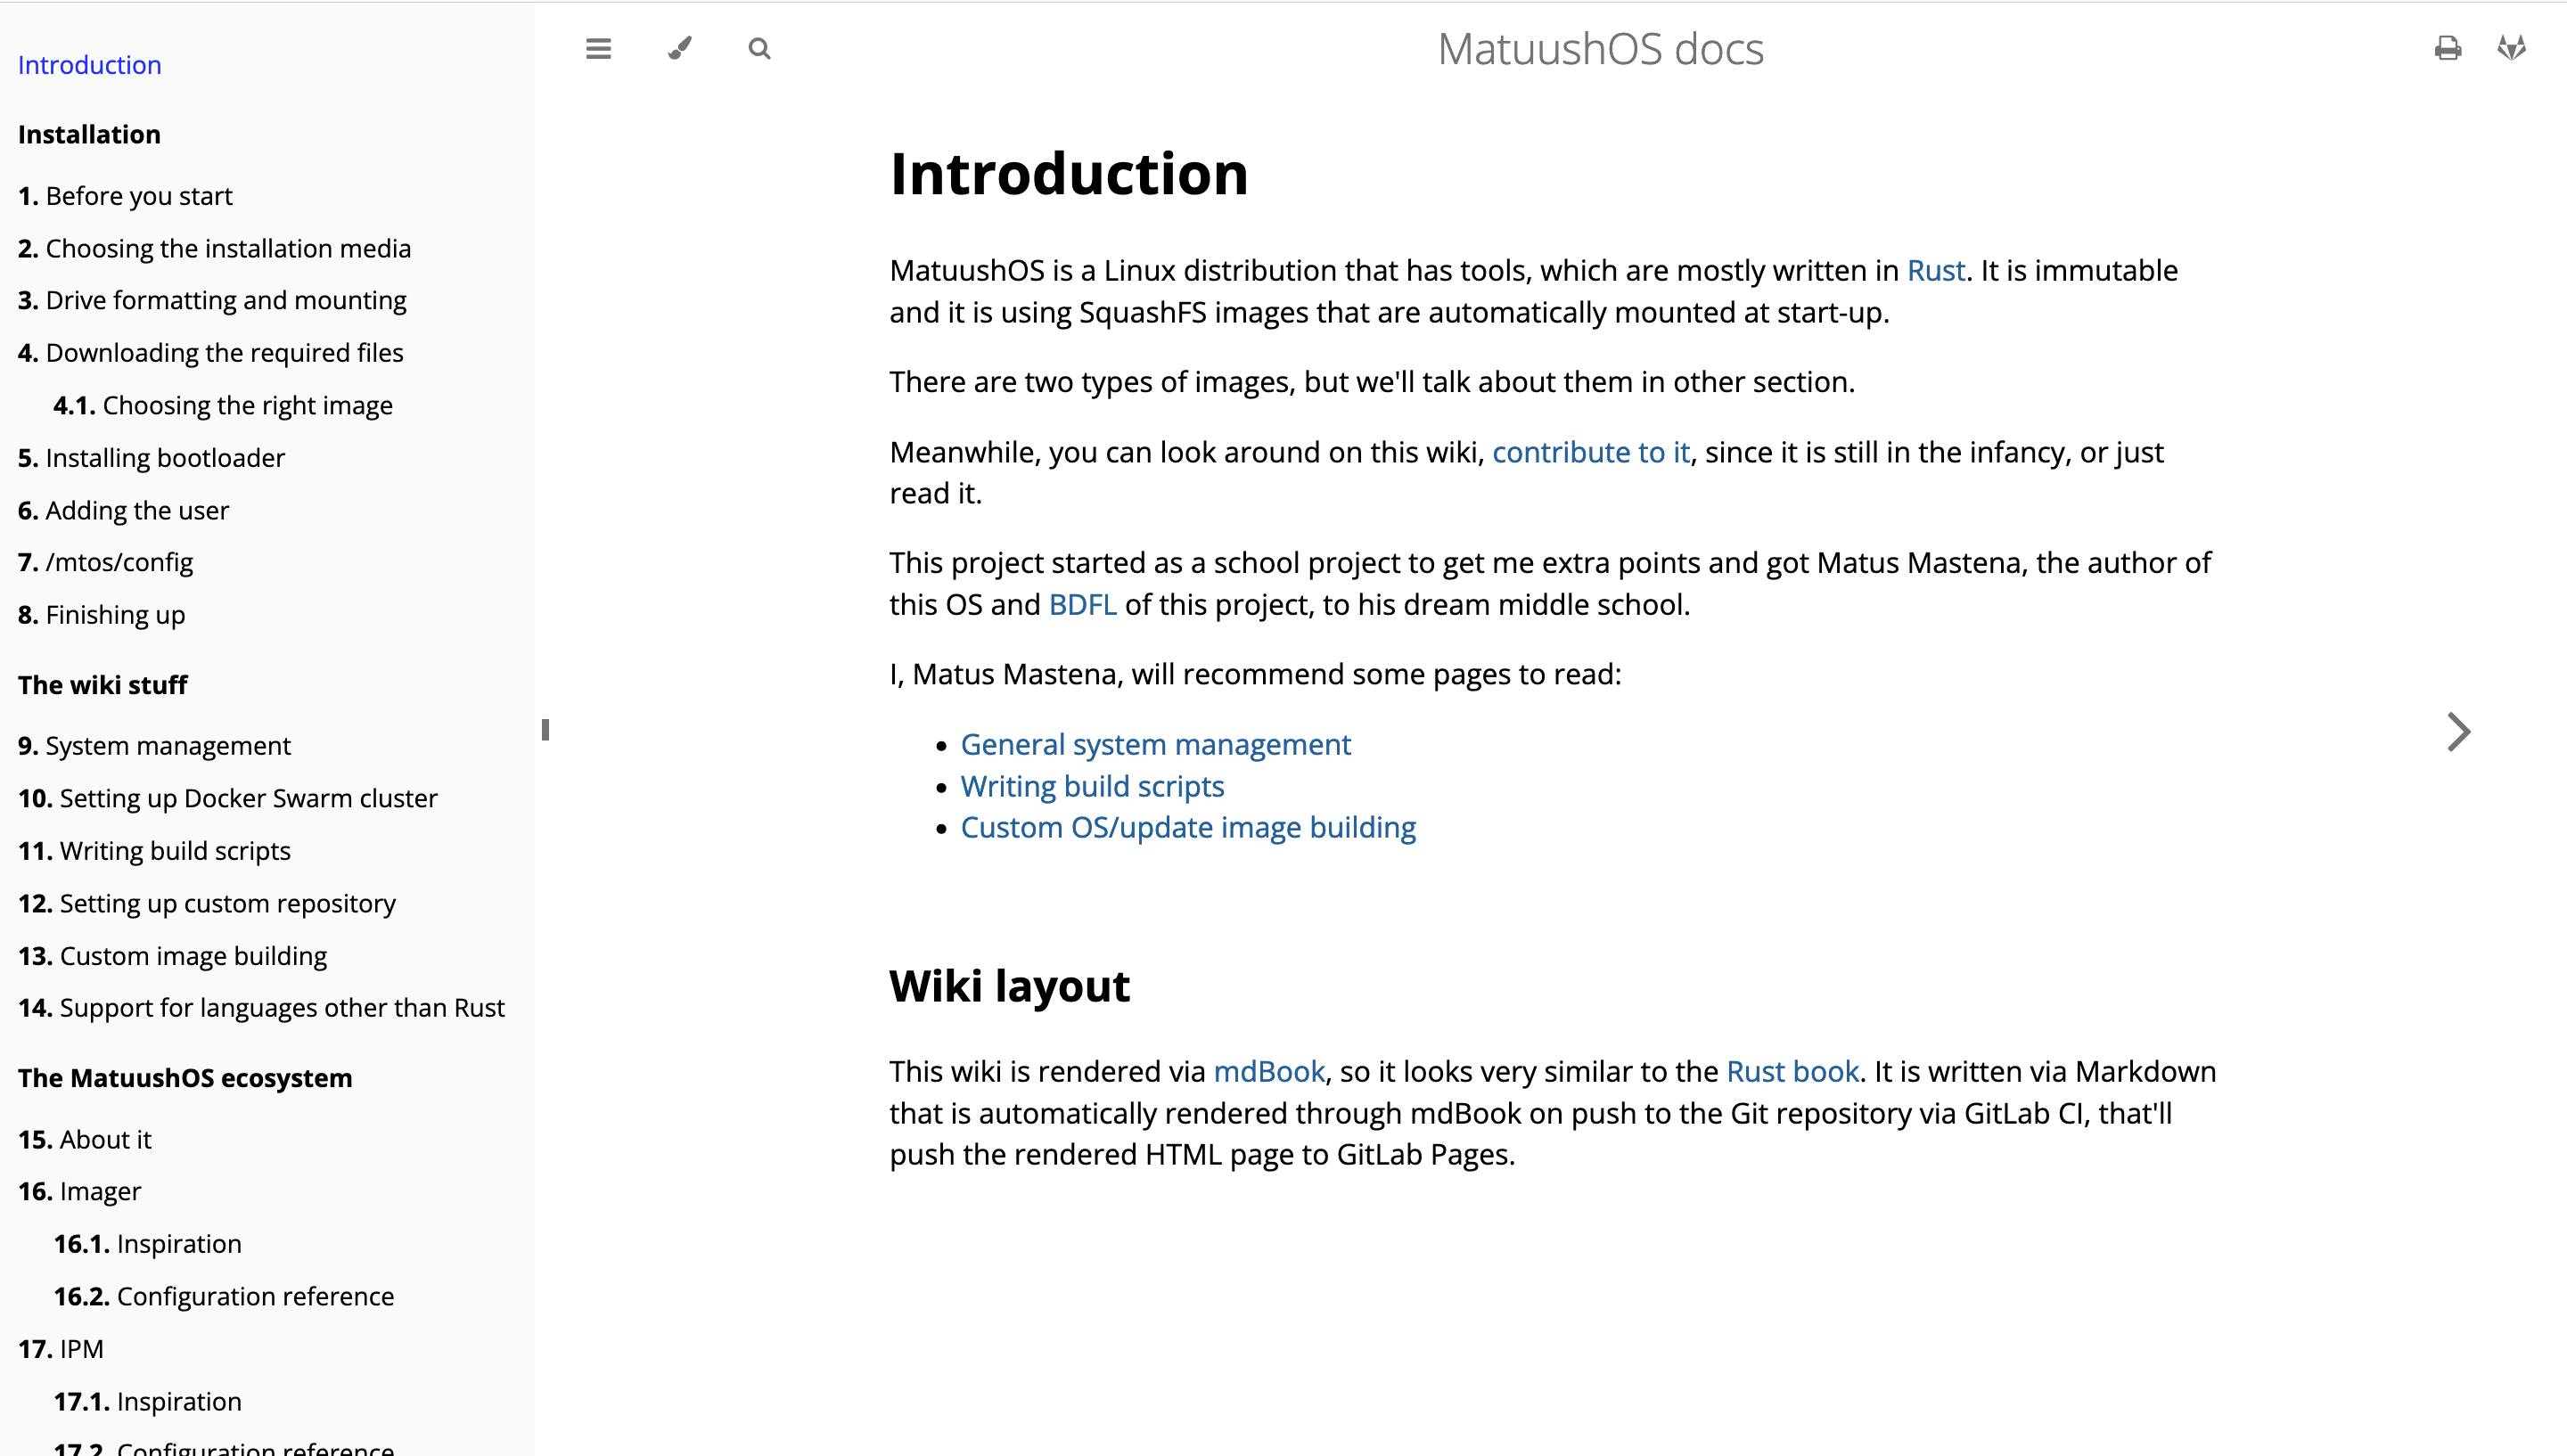Follow the Rust link in the first paragraph
This screenshot has height=1456, width=2567.
click(x=1936, y=271)
